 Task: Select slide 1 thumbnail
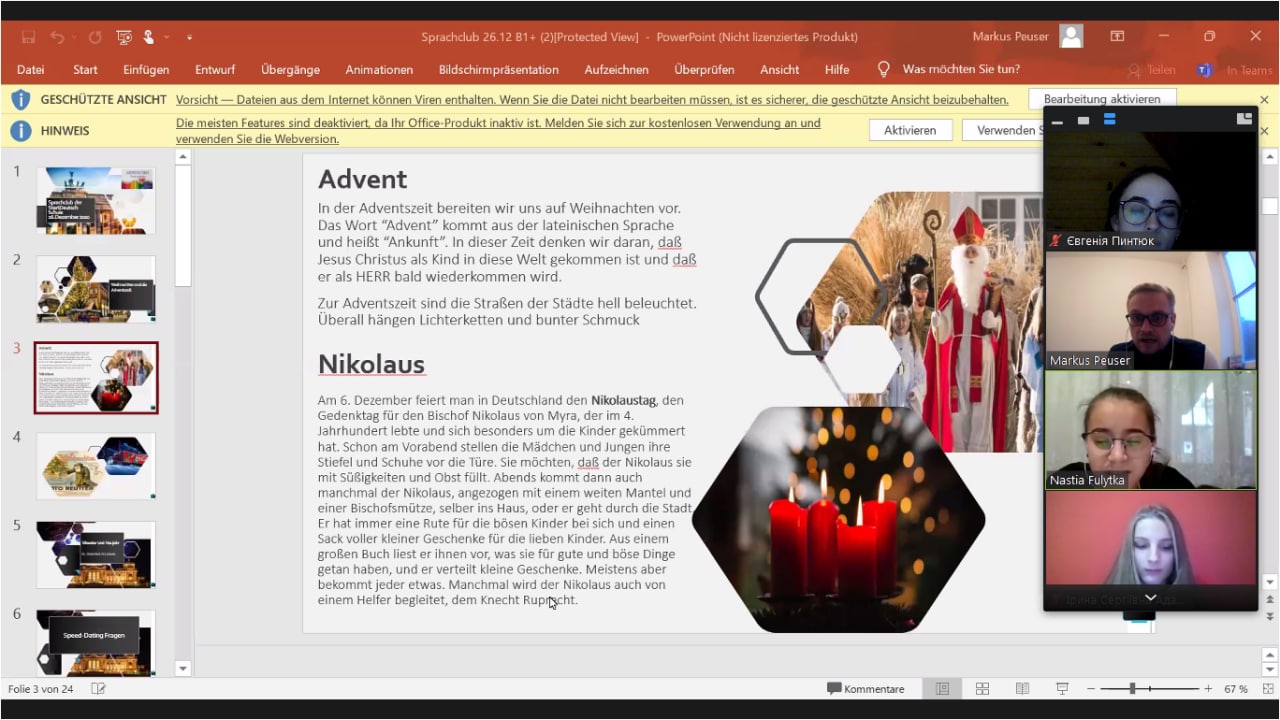pyautogui.click(x=96, y=201)
